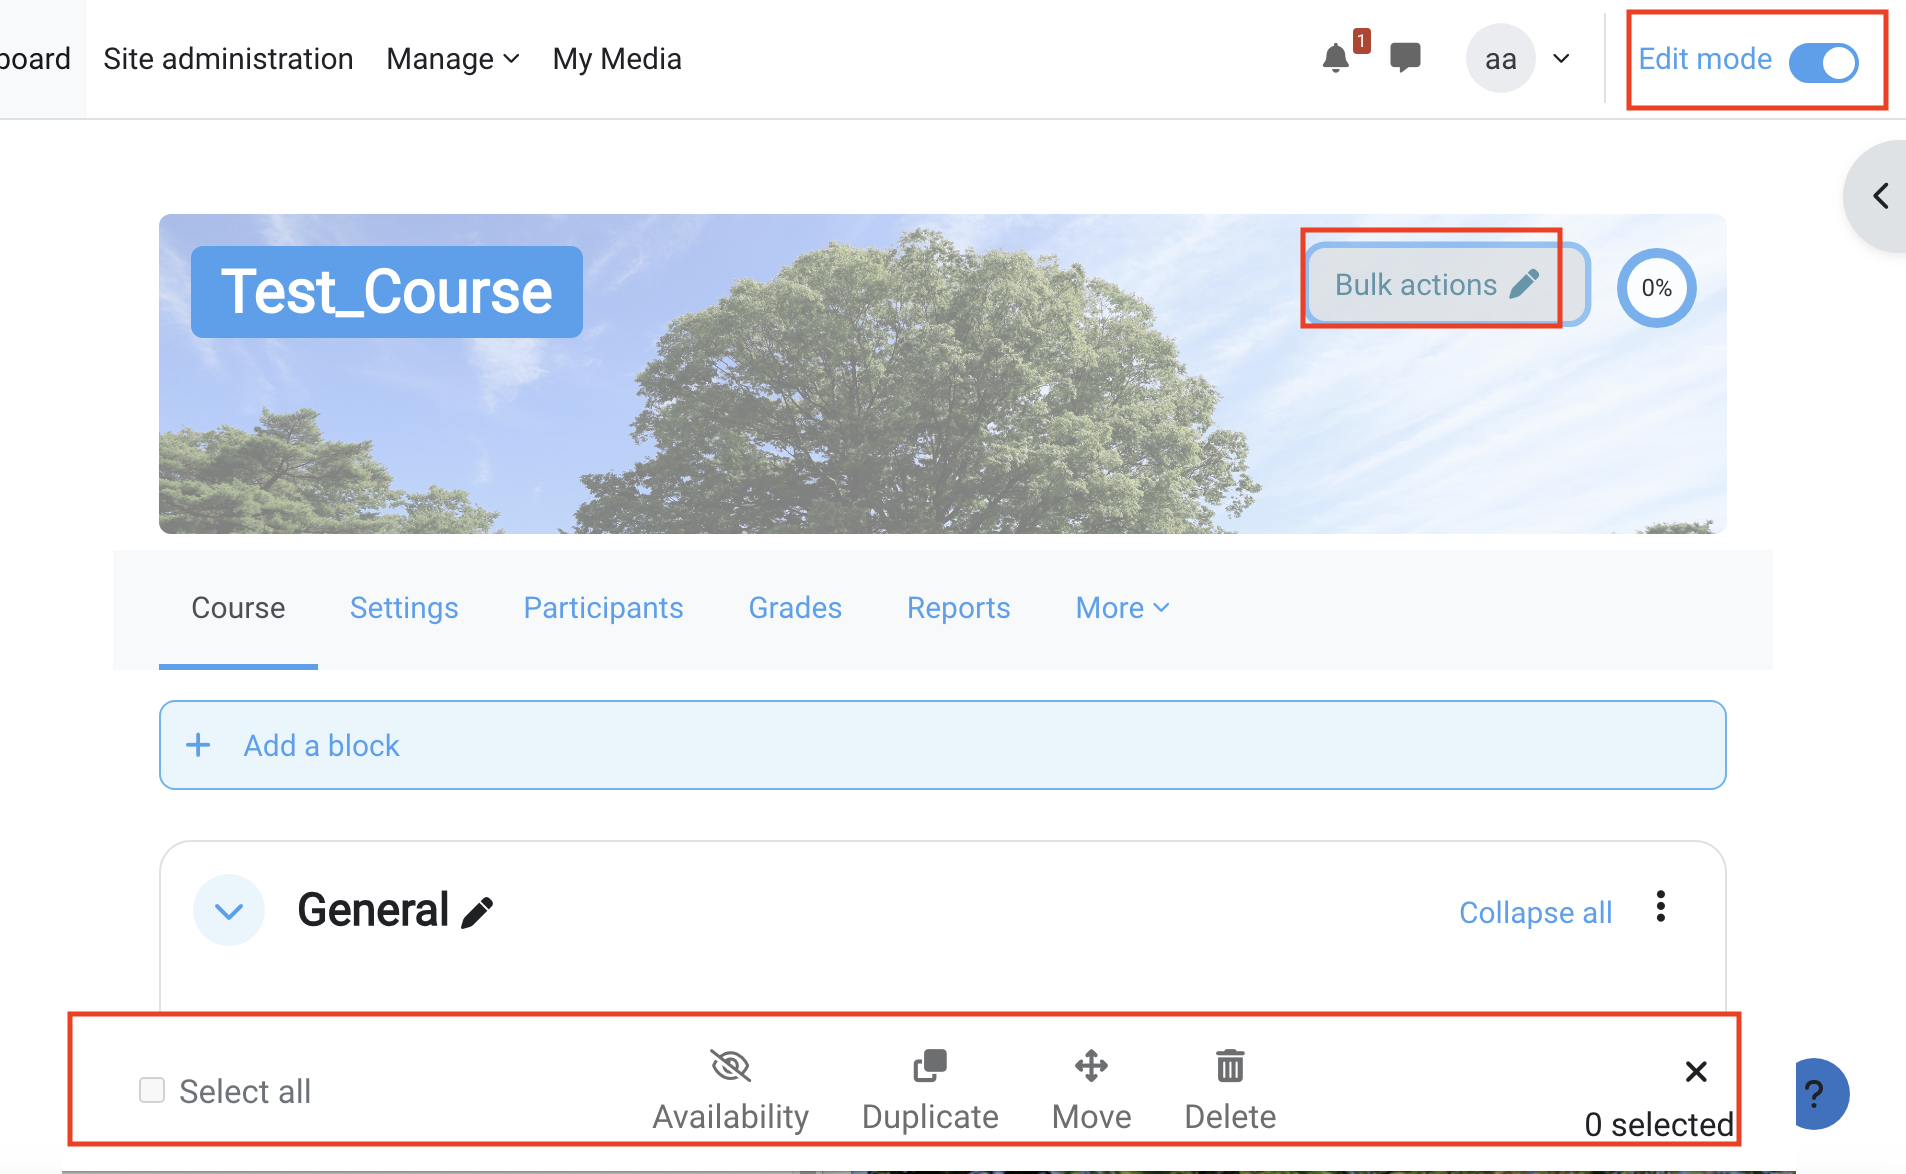This screenshot has width=1906, height=1174.
Task: Open the notifications bell
Action: point(1337,58)
